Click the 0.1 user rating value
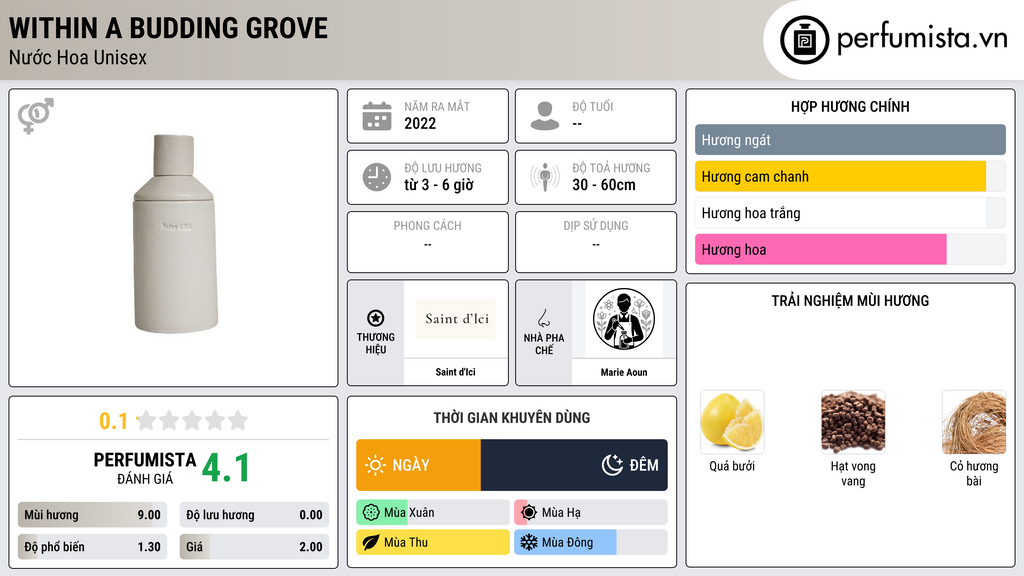 114,421
